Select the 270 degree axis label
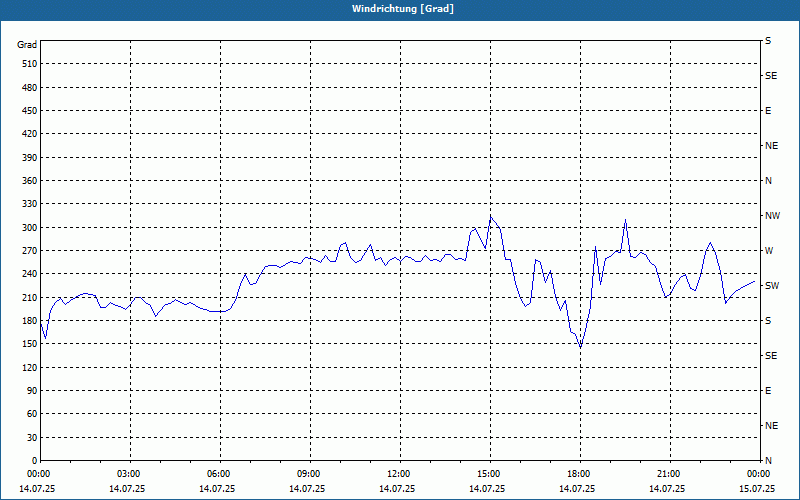The width and height of the screenshot is (800, 500). 29,251
